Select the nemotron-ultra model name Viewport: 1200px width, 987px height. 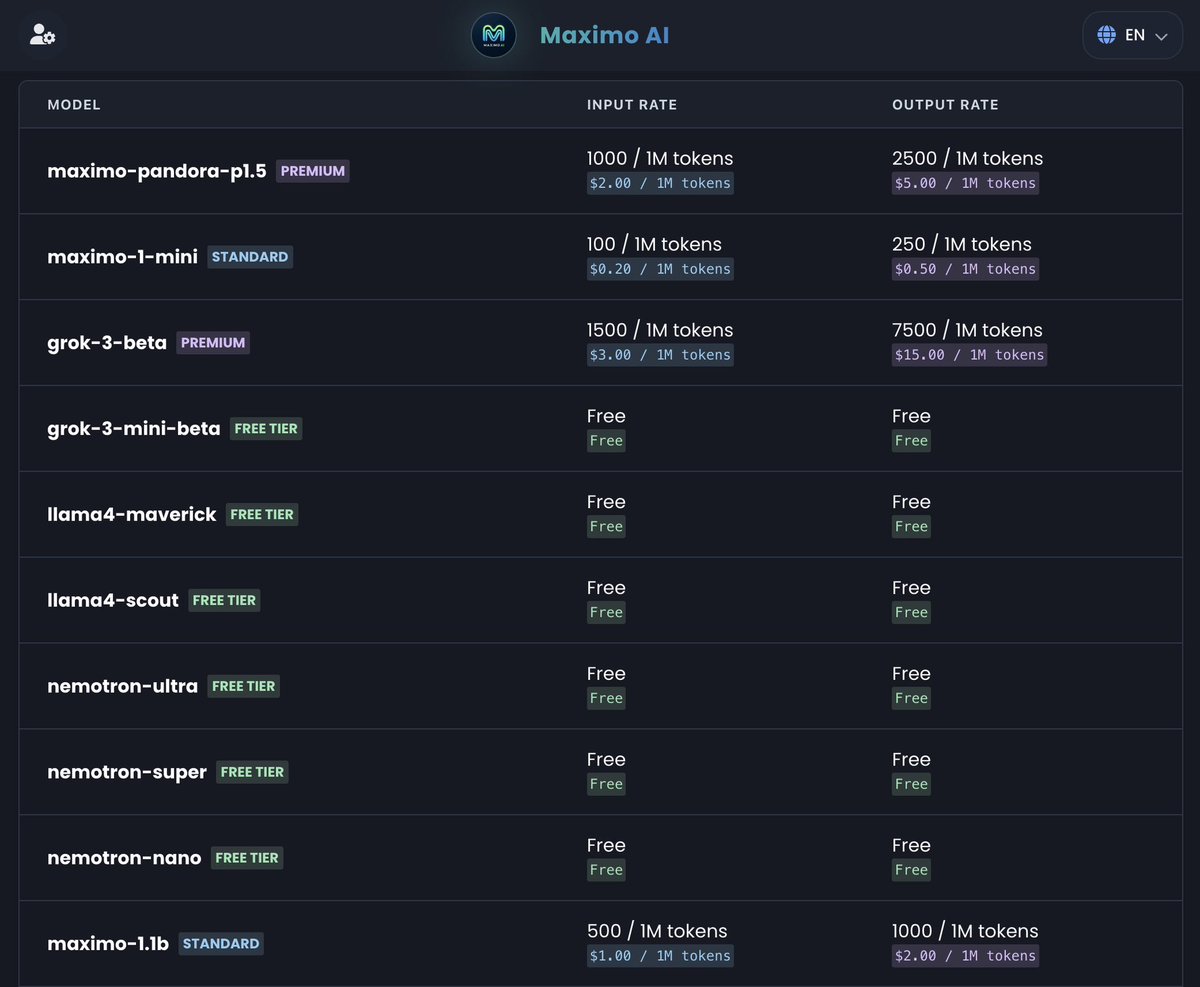pos(123,686)
